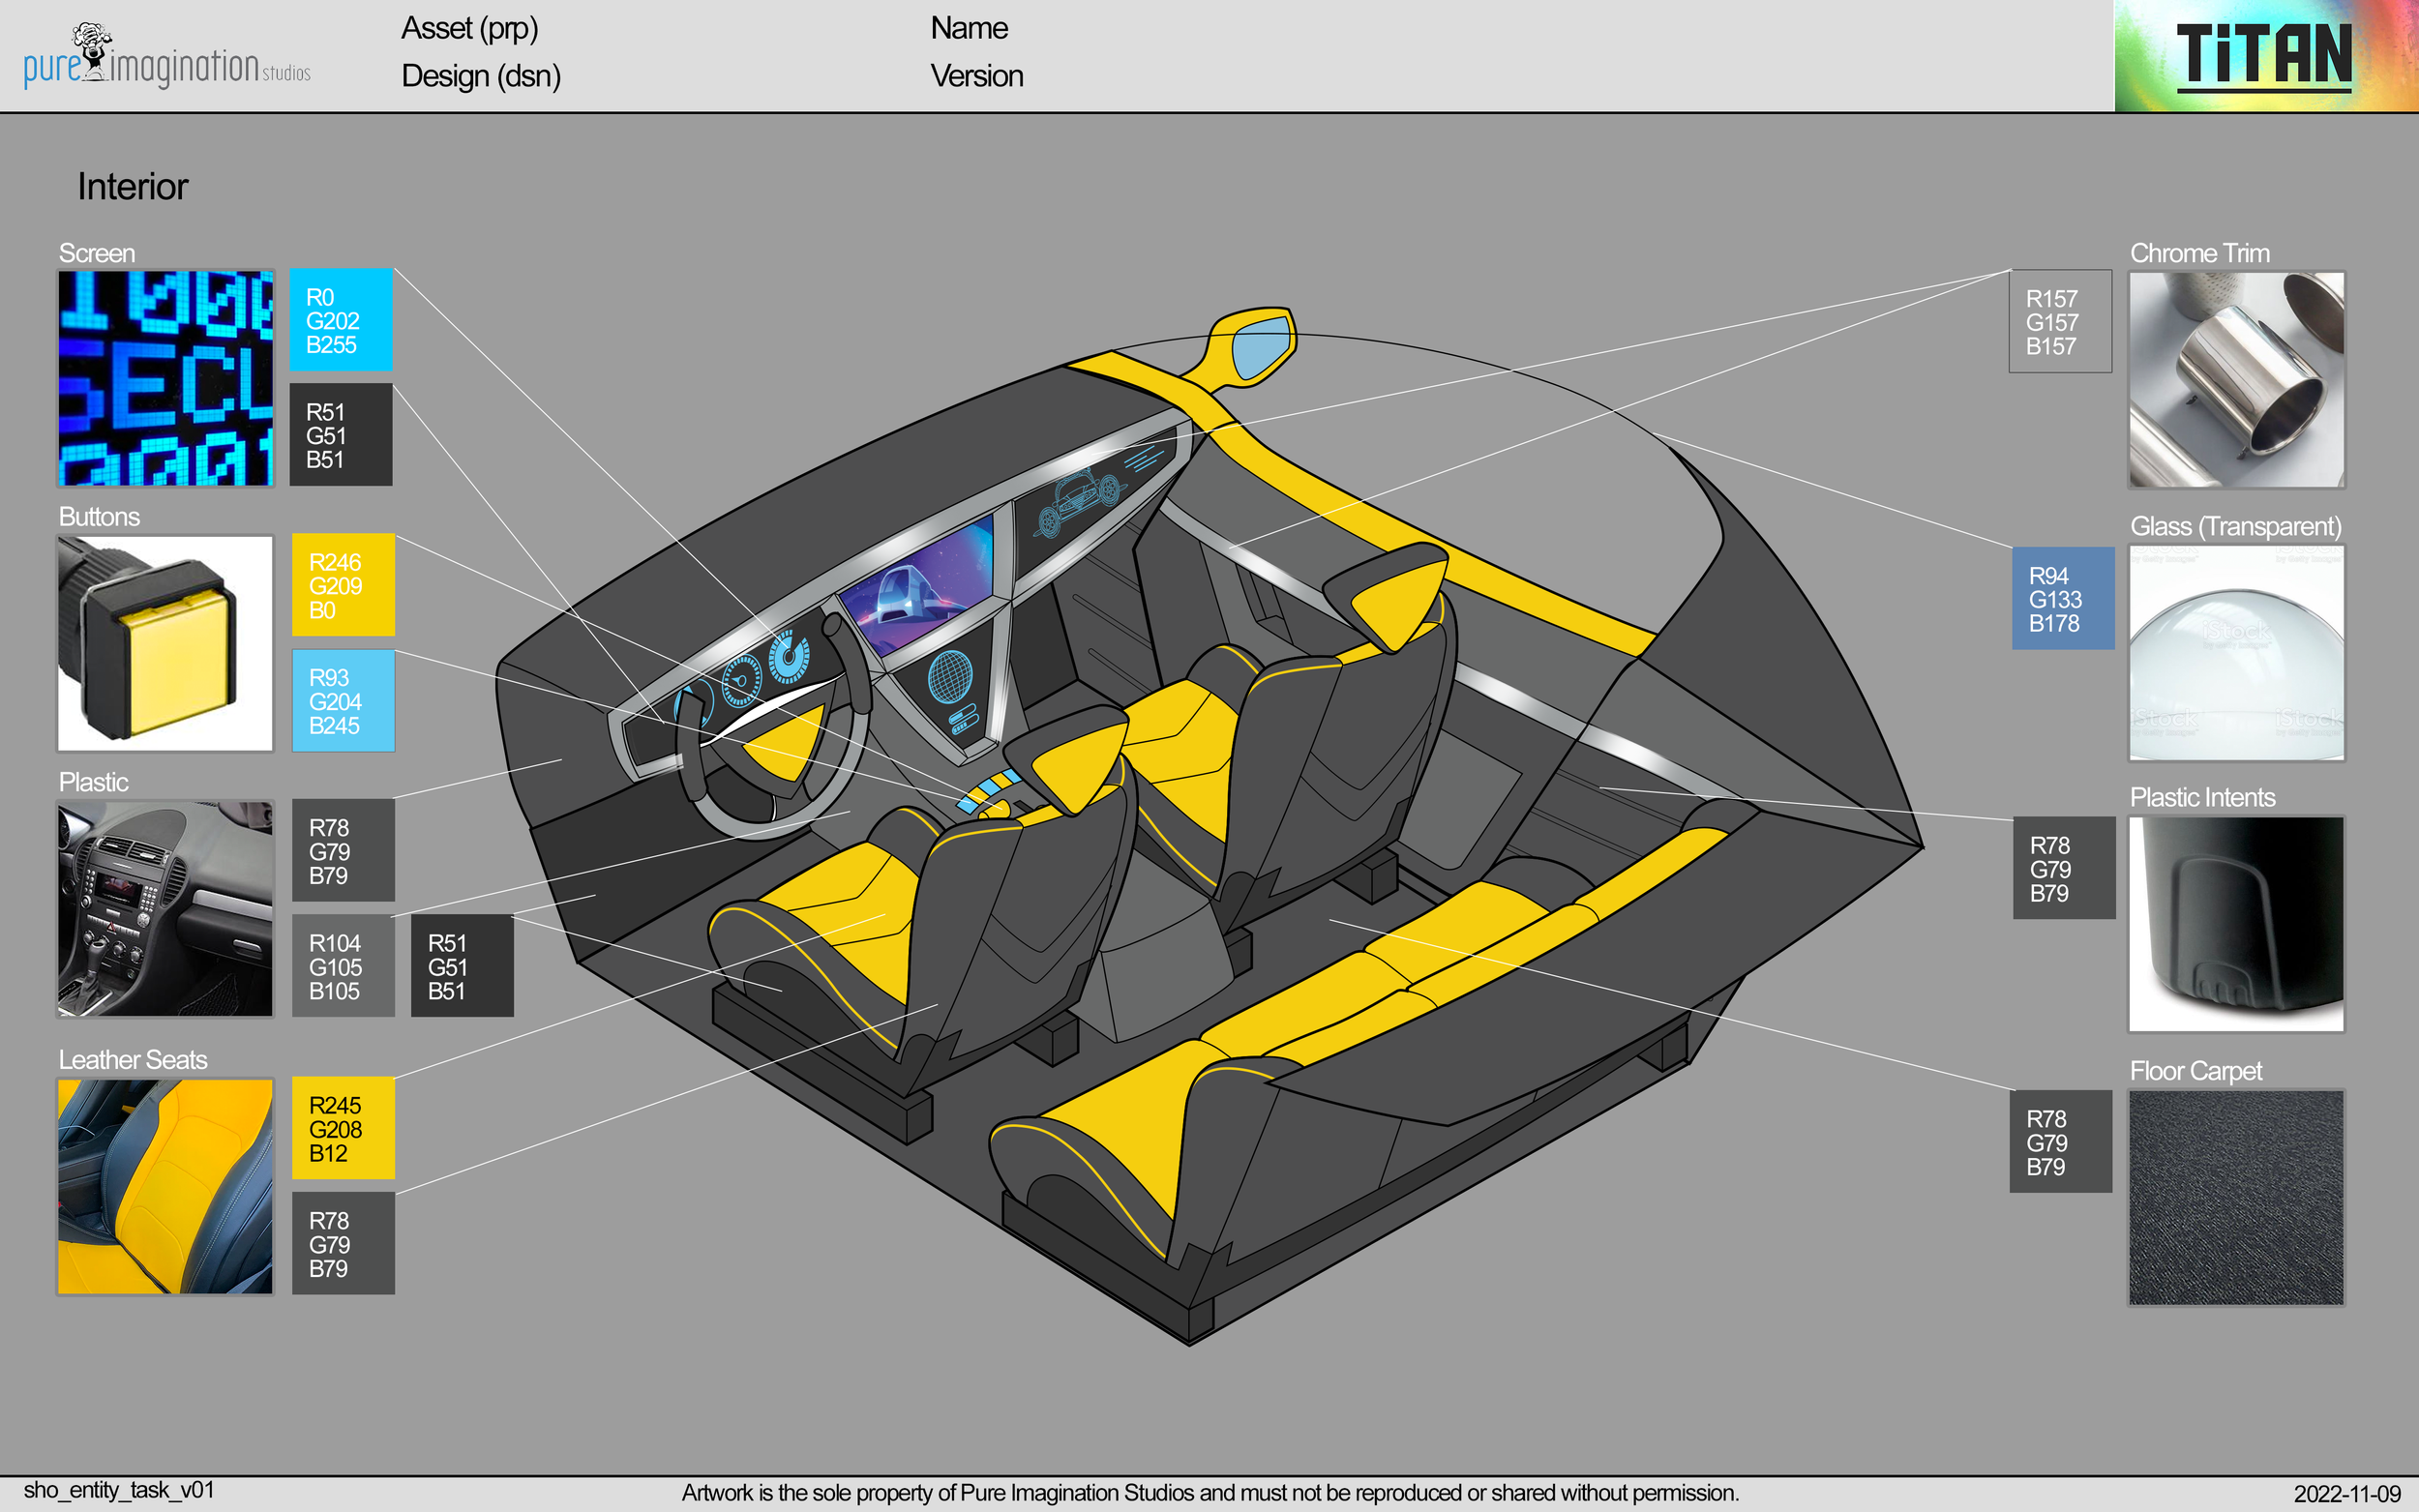Click the Chrome Trim exhaust reference photo

(2237, 380)
